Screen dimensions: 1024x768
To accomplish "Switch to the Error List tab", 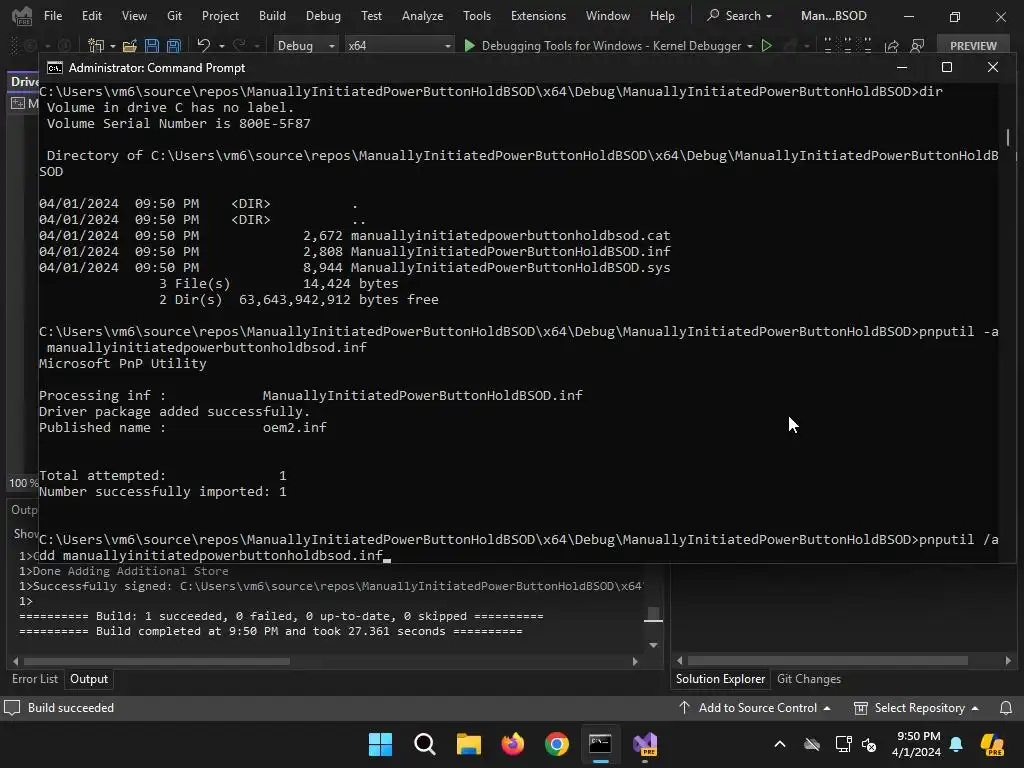I will 35,679.
